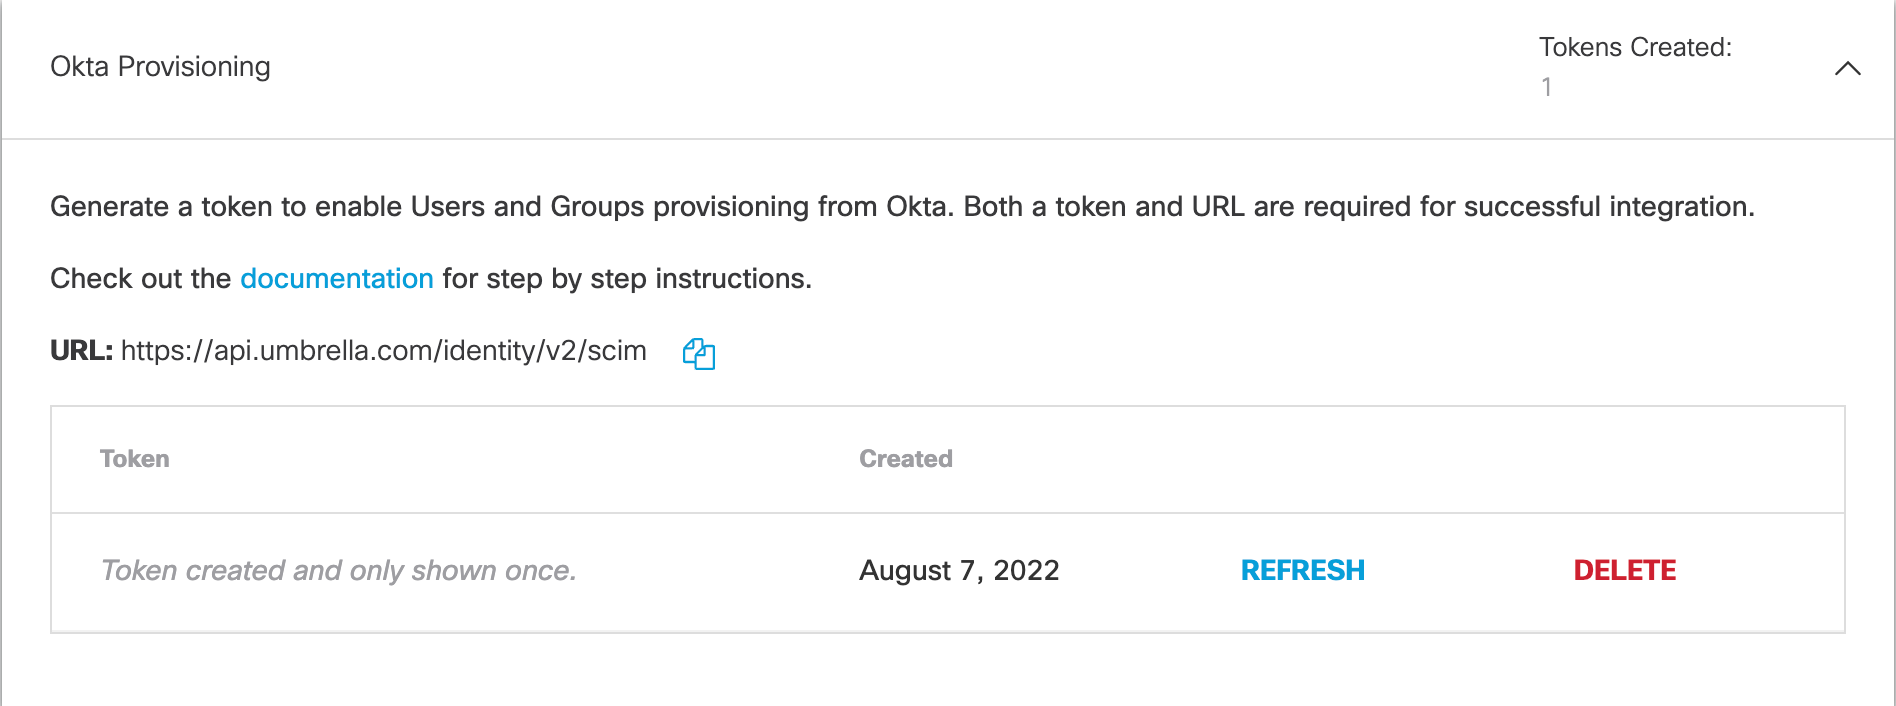Click the 'Token created and only shown once' text
Viewport: 1896px width, 706px height.
tap(338, 570)
